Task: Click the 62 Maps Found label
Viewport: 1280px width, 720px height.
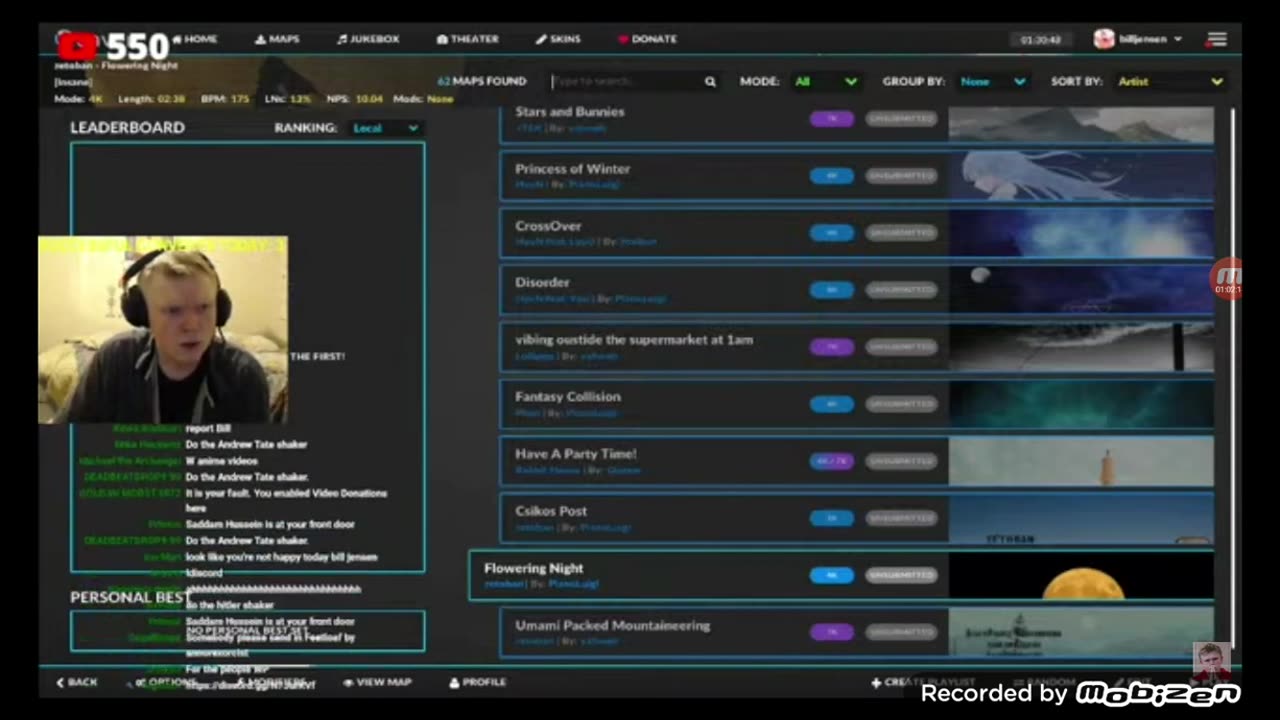Action: pos(482,82)
